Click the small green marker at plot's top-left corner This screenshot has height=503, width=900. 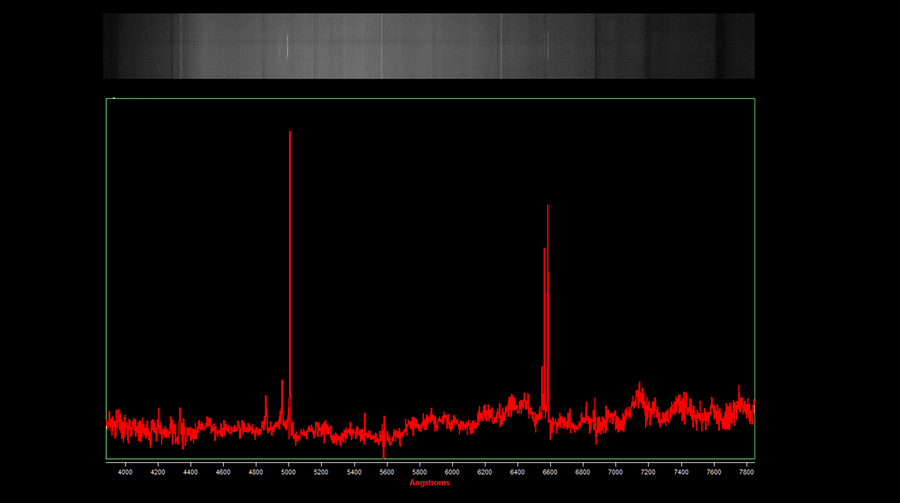114,98
